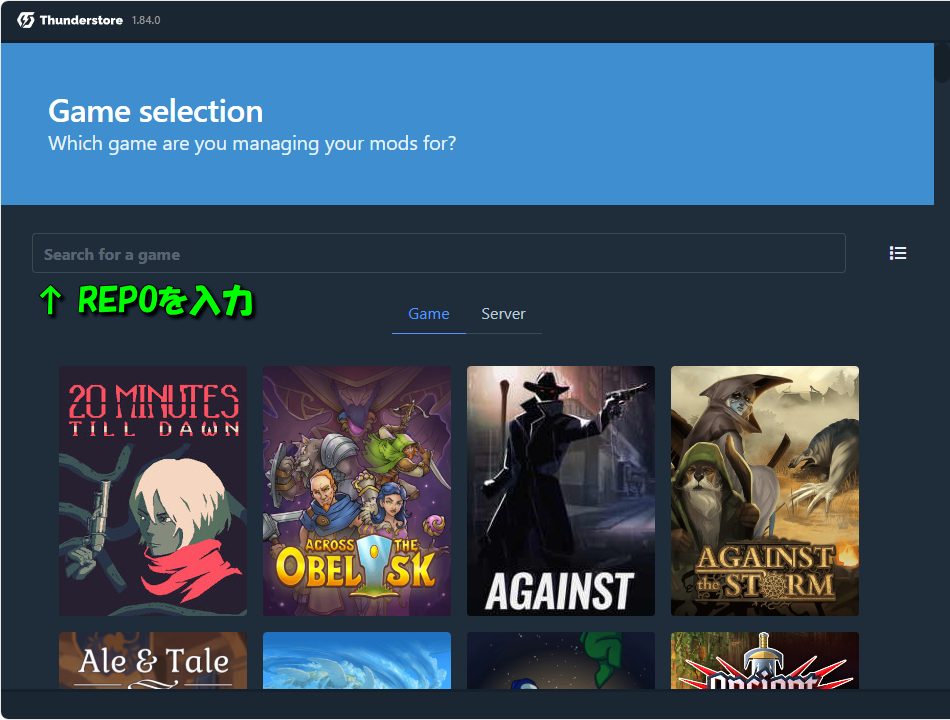Click the Search for a game field

coord(439,253)
